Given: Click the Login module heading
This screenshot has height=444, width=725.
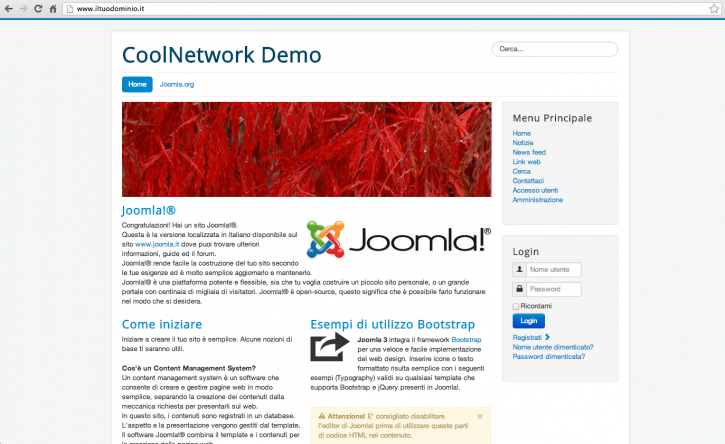Looking at the screenshot, I should click(x=525, y=252).
